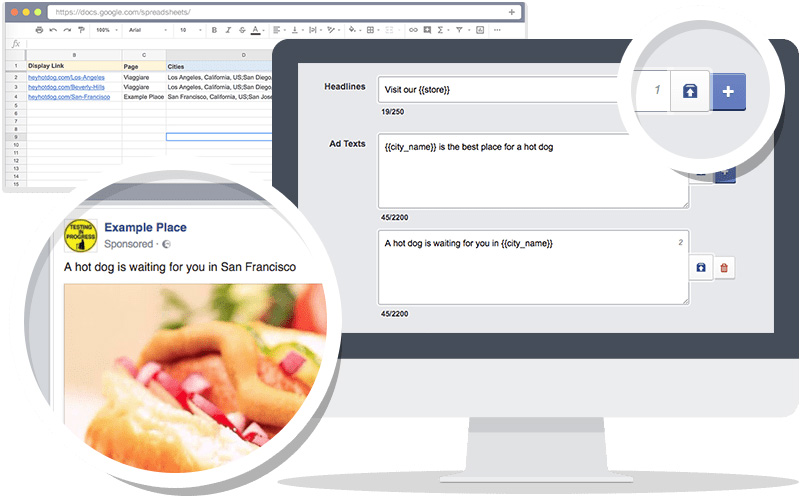Select row header 1
800x500 pixels.
[16, 66]
